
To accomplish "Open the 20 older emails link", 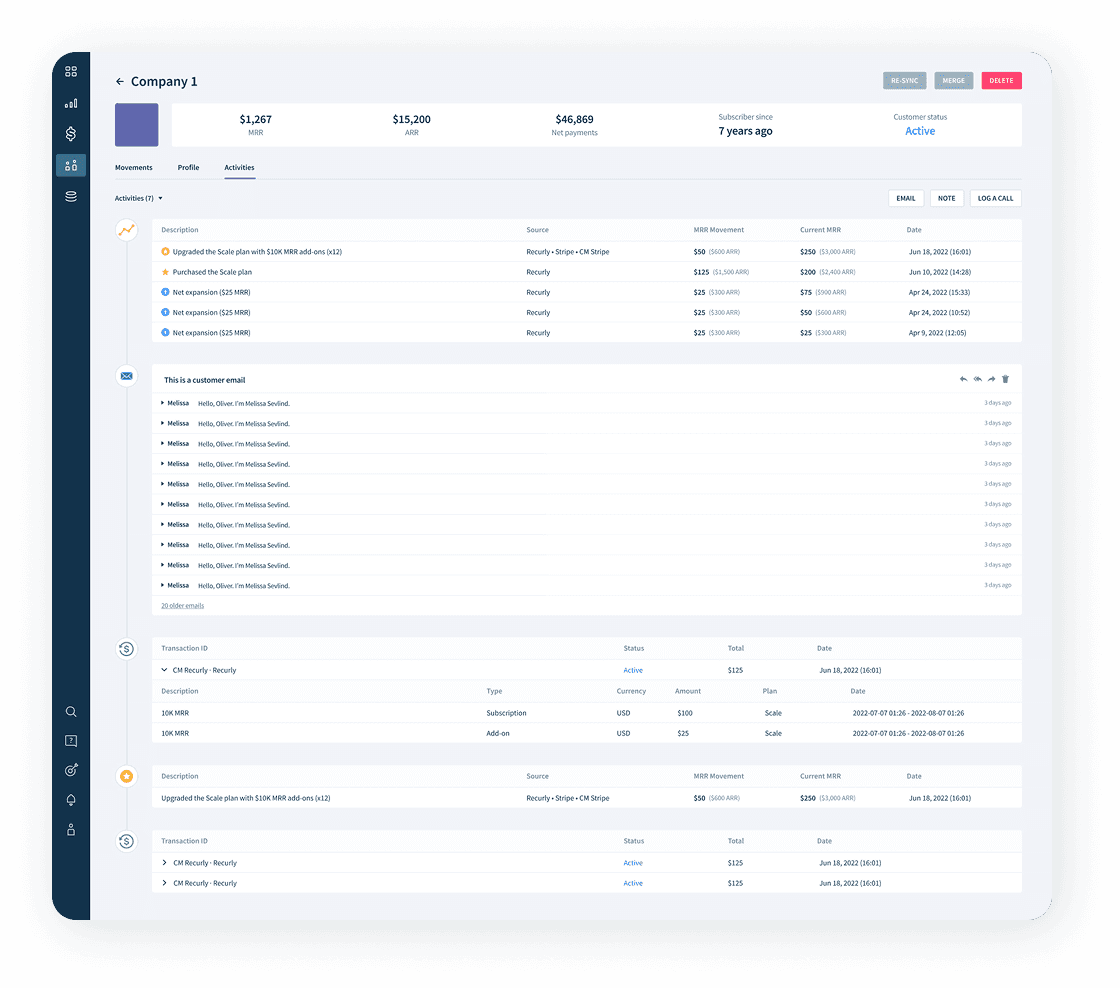I will [183, 606].
